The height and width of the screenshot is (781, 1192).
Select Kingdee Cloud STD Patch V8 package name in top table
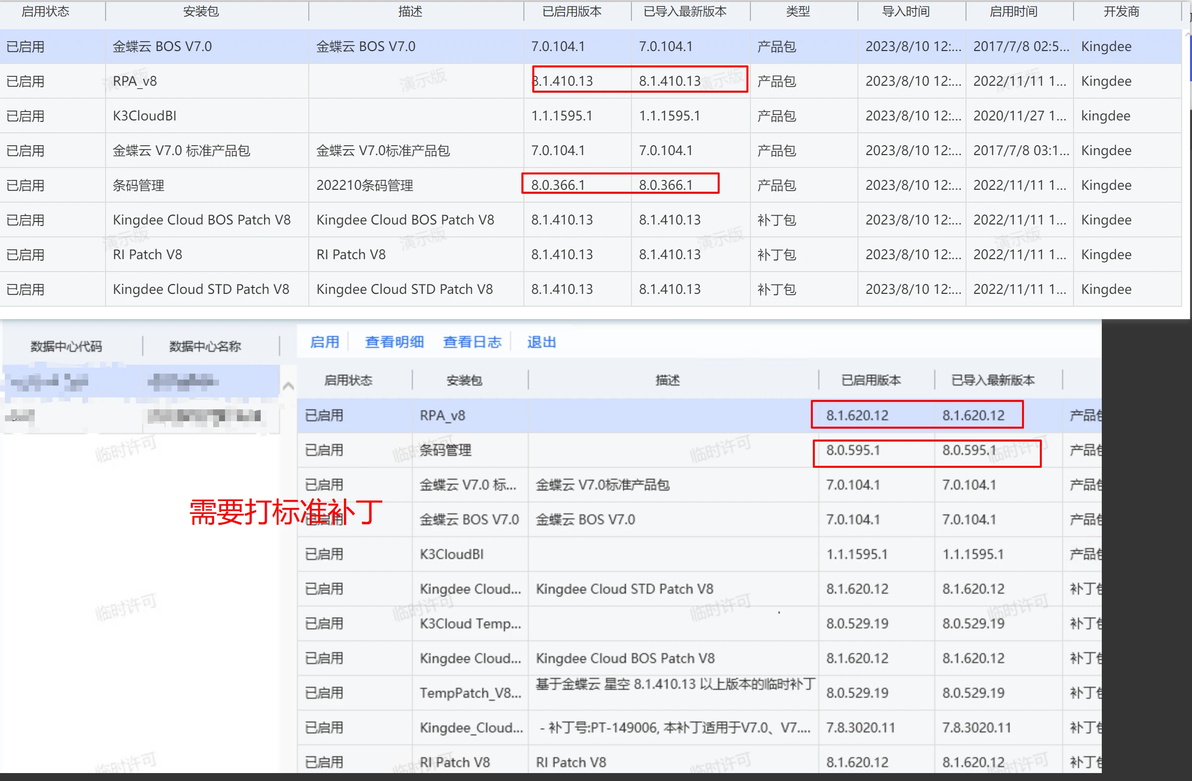[x=201, y=289]
